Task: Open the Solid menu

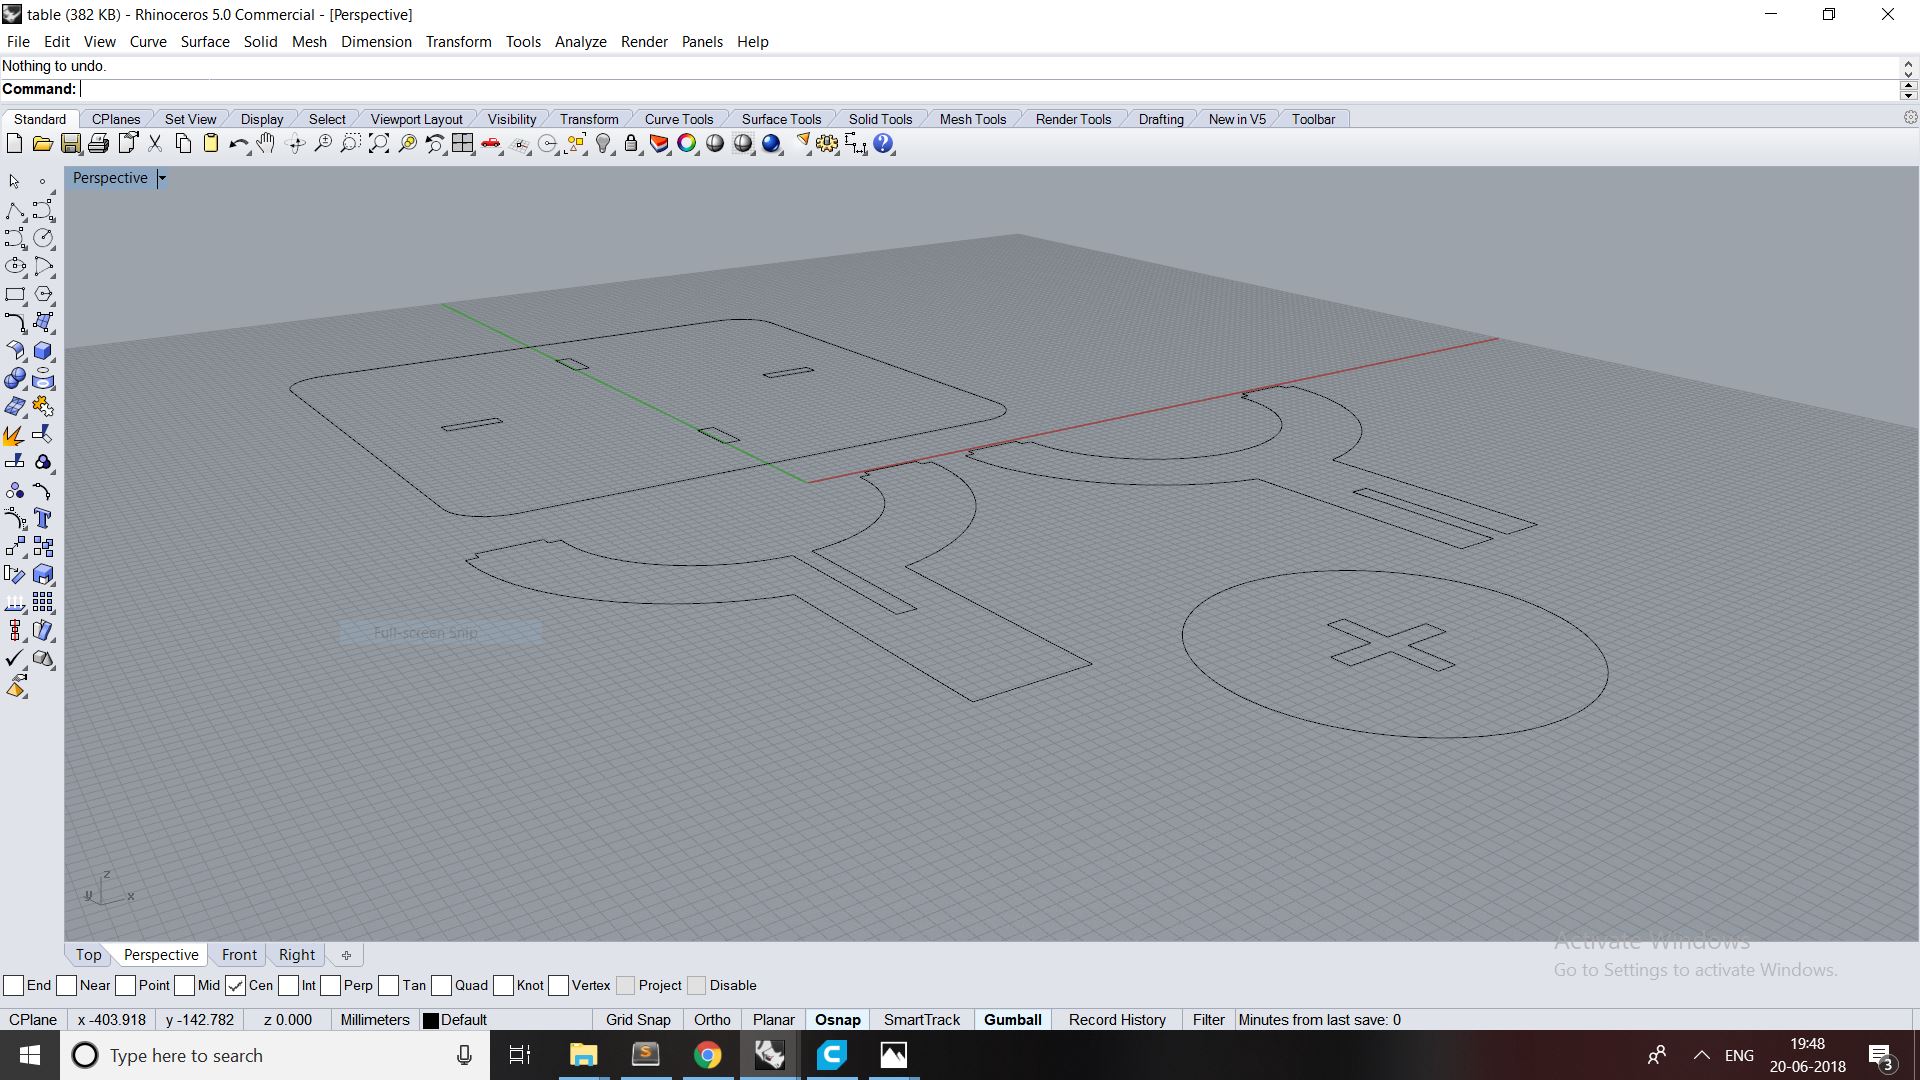Action: [x=261, y=42]
